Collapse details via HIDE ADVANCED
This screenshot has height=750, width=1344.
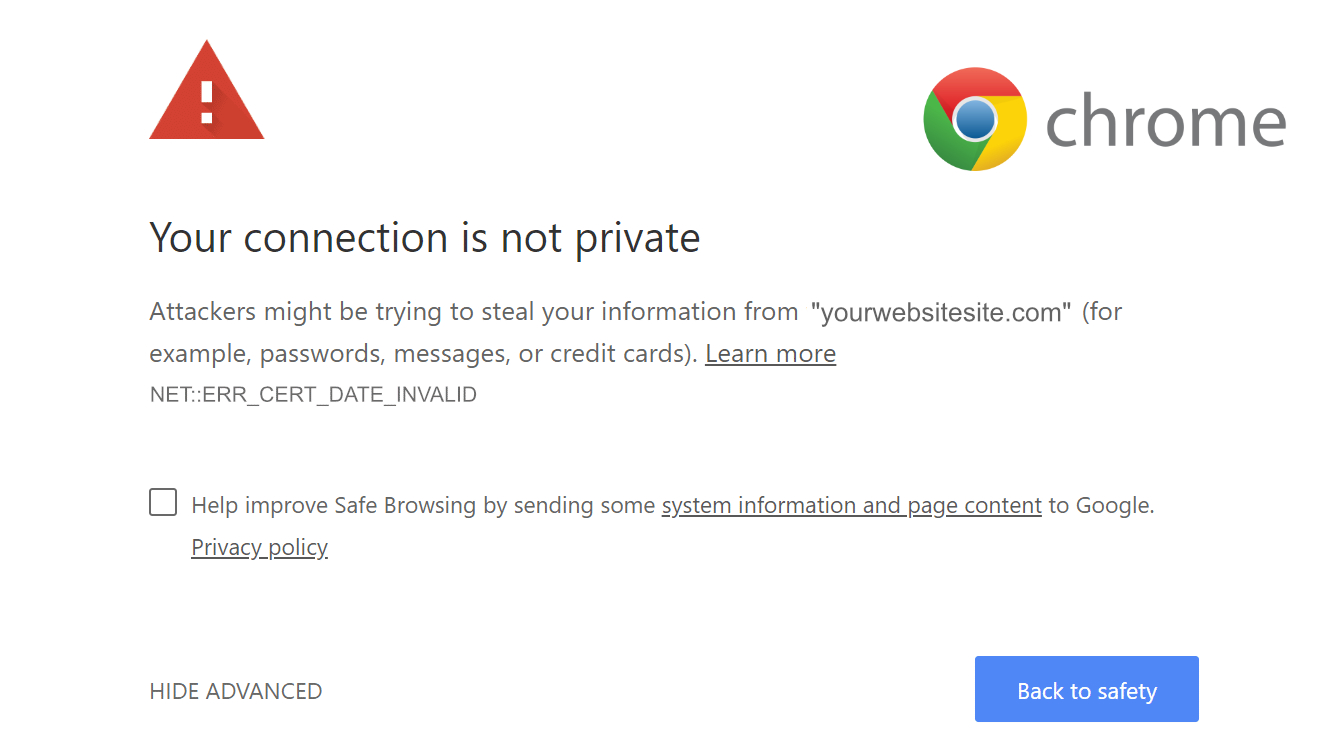point(236,691)
